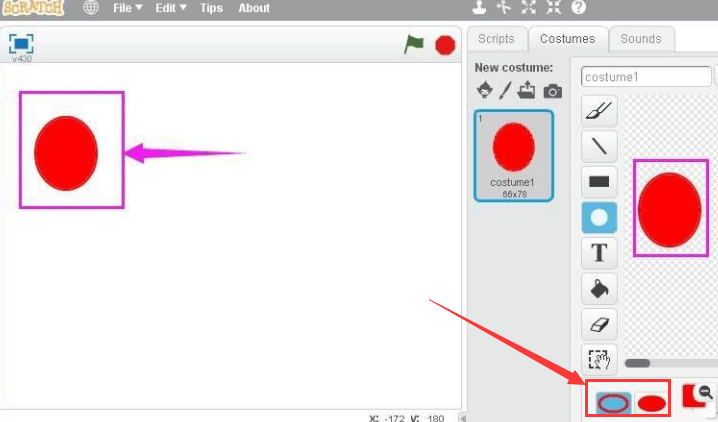This screenshot has height=422, width=718.
Task: Upload costume from file icon
Action: pos(527,90)
